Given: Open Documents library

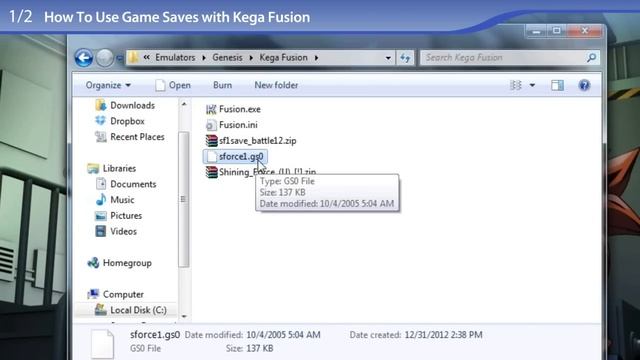Looking at the screenshot, I should 133,184.
